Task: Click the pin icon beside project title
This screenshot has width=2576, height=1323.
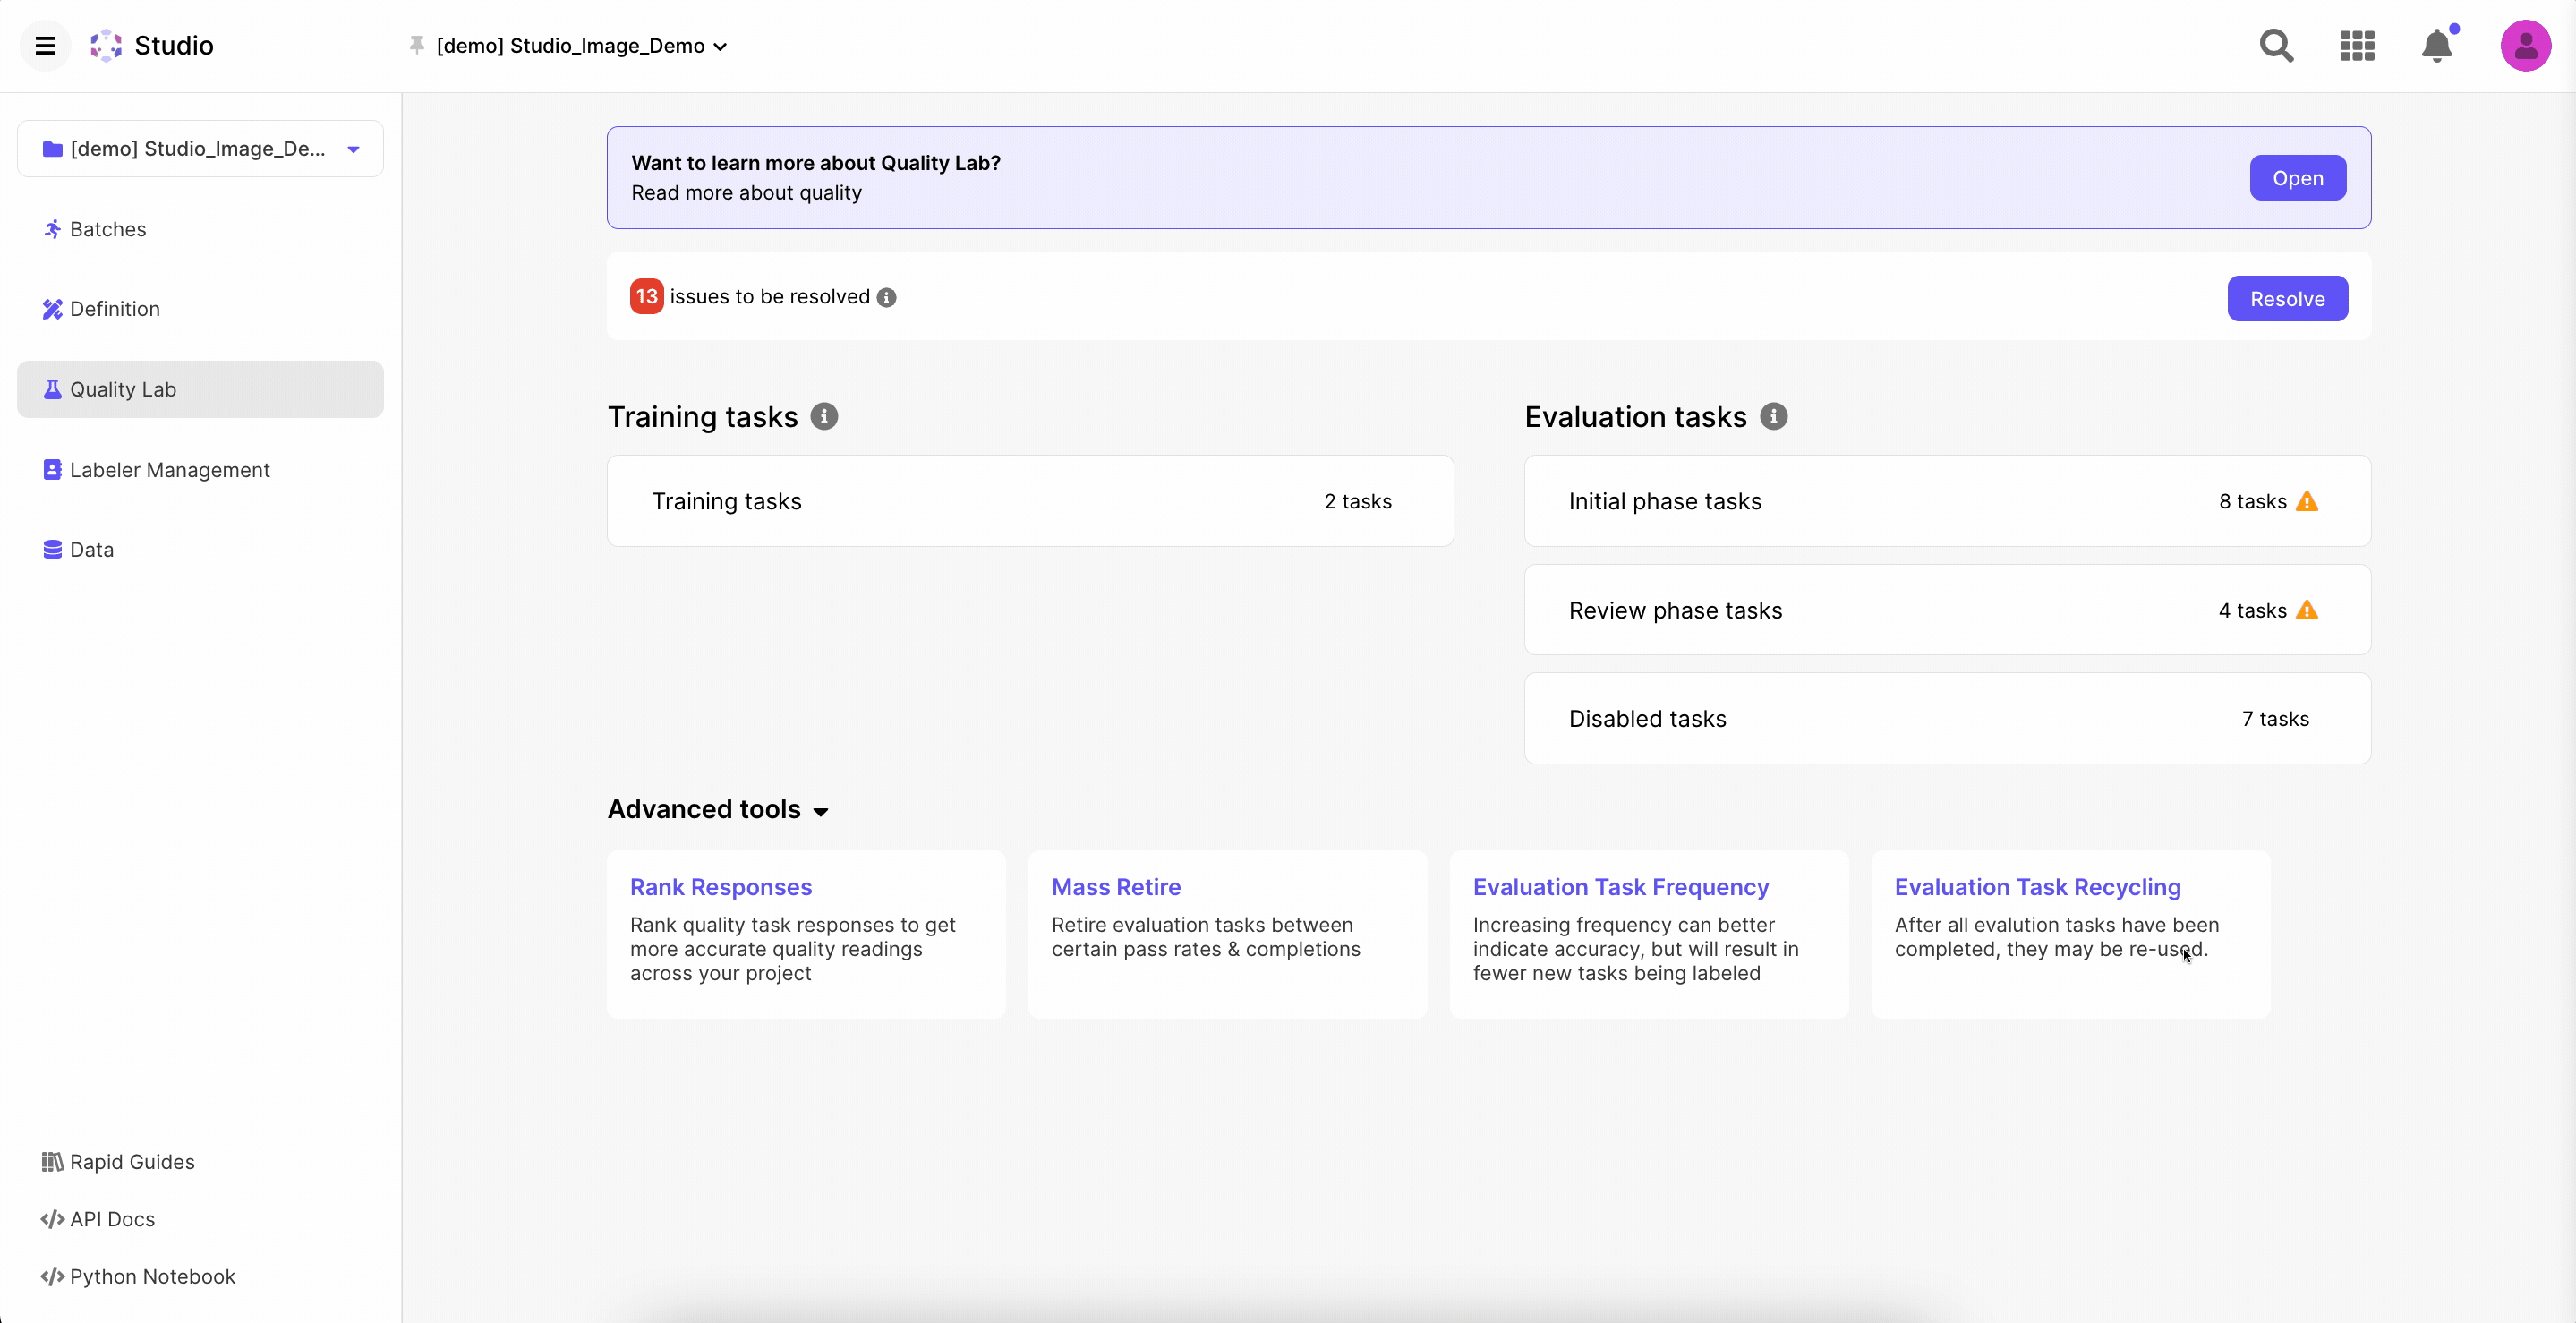Action: coord(417,45)
